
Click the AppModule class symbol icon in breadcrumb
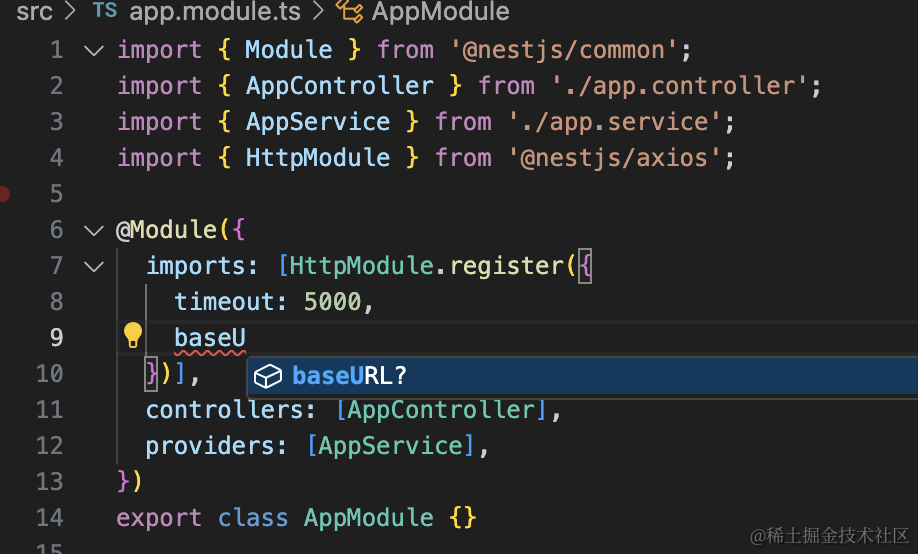(349, 12)
